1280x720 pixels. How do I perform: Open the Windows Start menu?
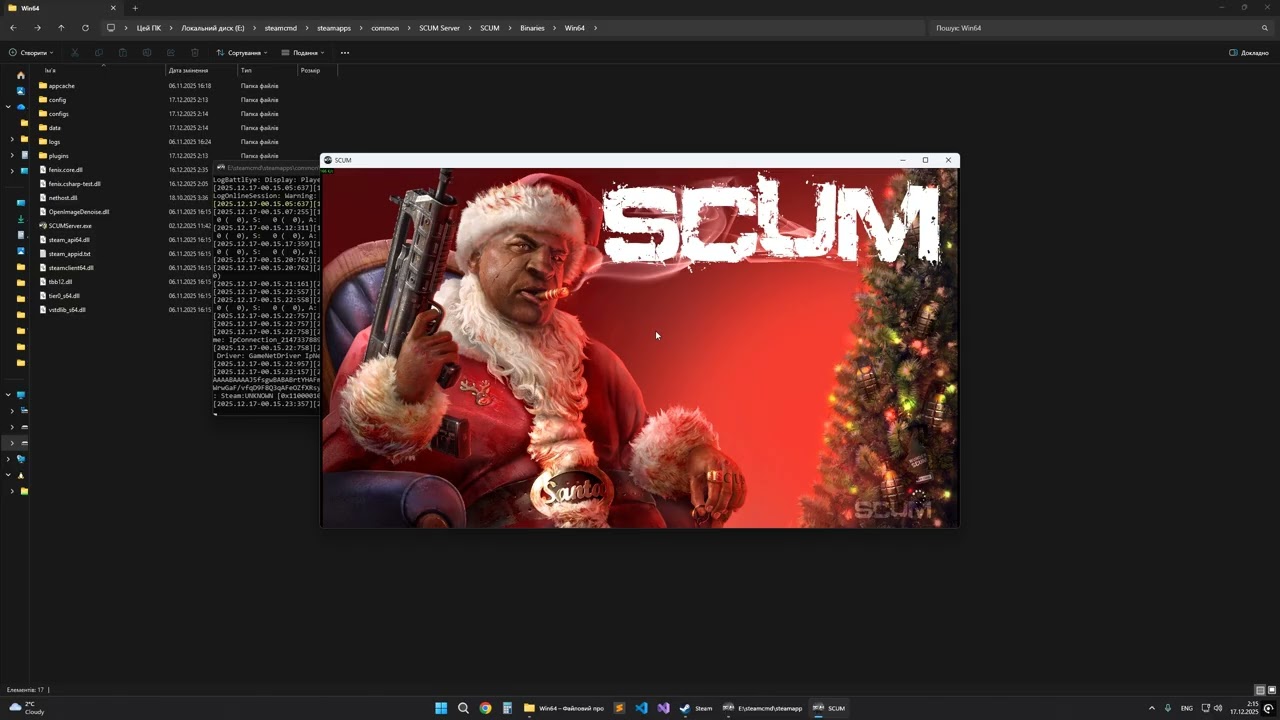click(x=441, y=708)
